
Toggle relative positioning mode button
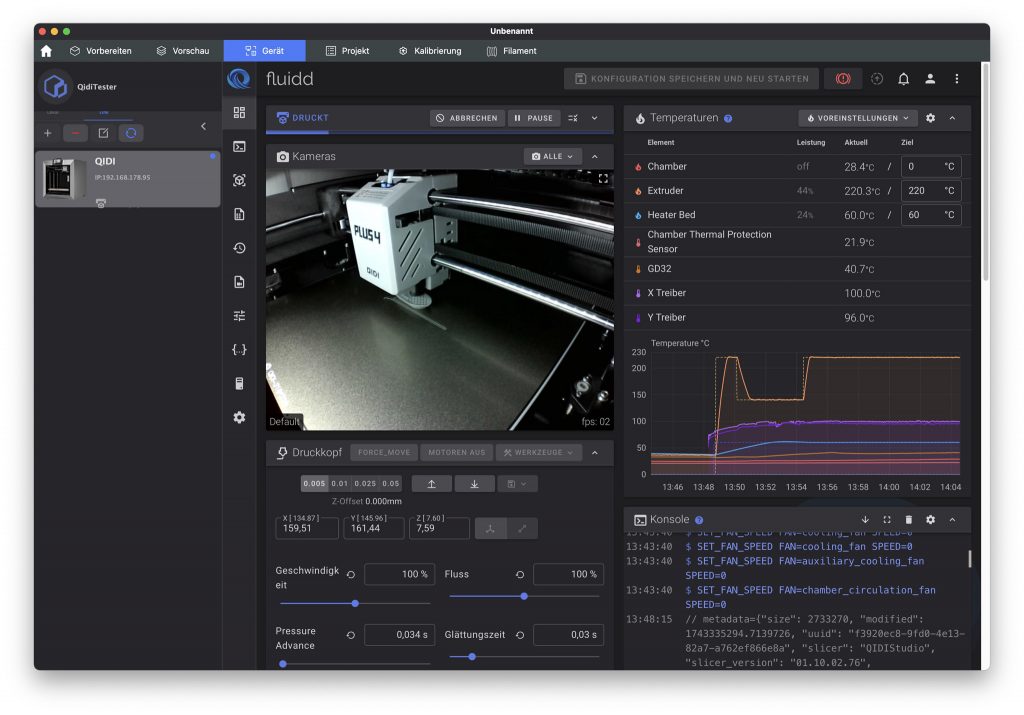(521, 528)
